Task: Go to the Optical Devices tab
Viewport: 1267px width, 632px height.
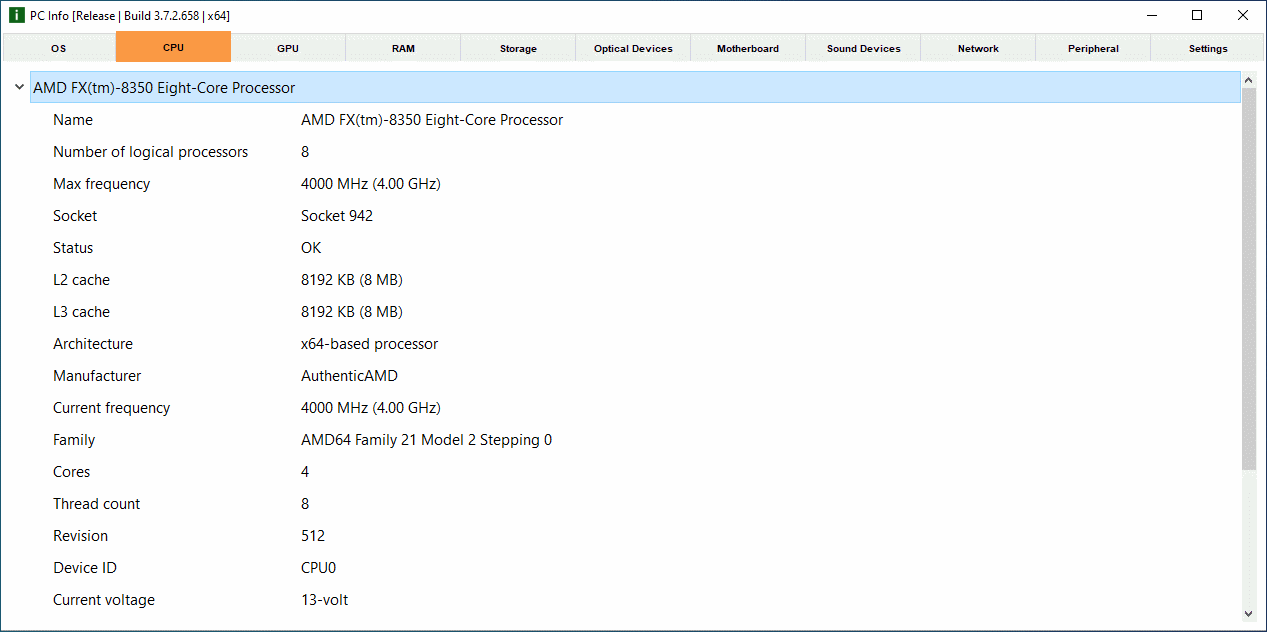Action: (x=633, y=48)
